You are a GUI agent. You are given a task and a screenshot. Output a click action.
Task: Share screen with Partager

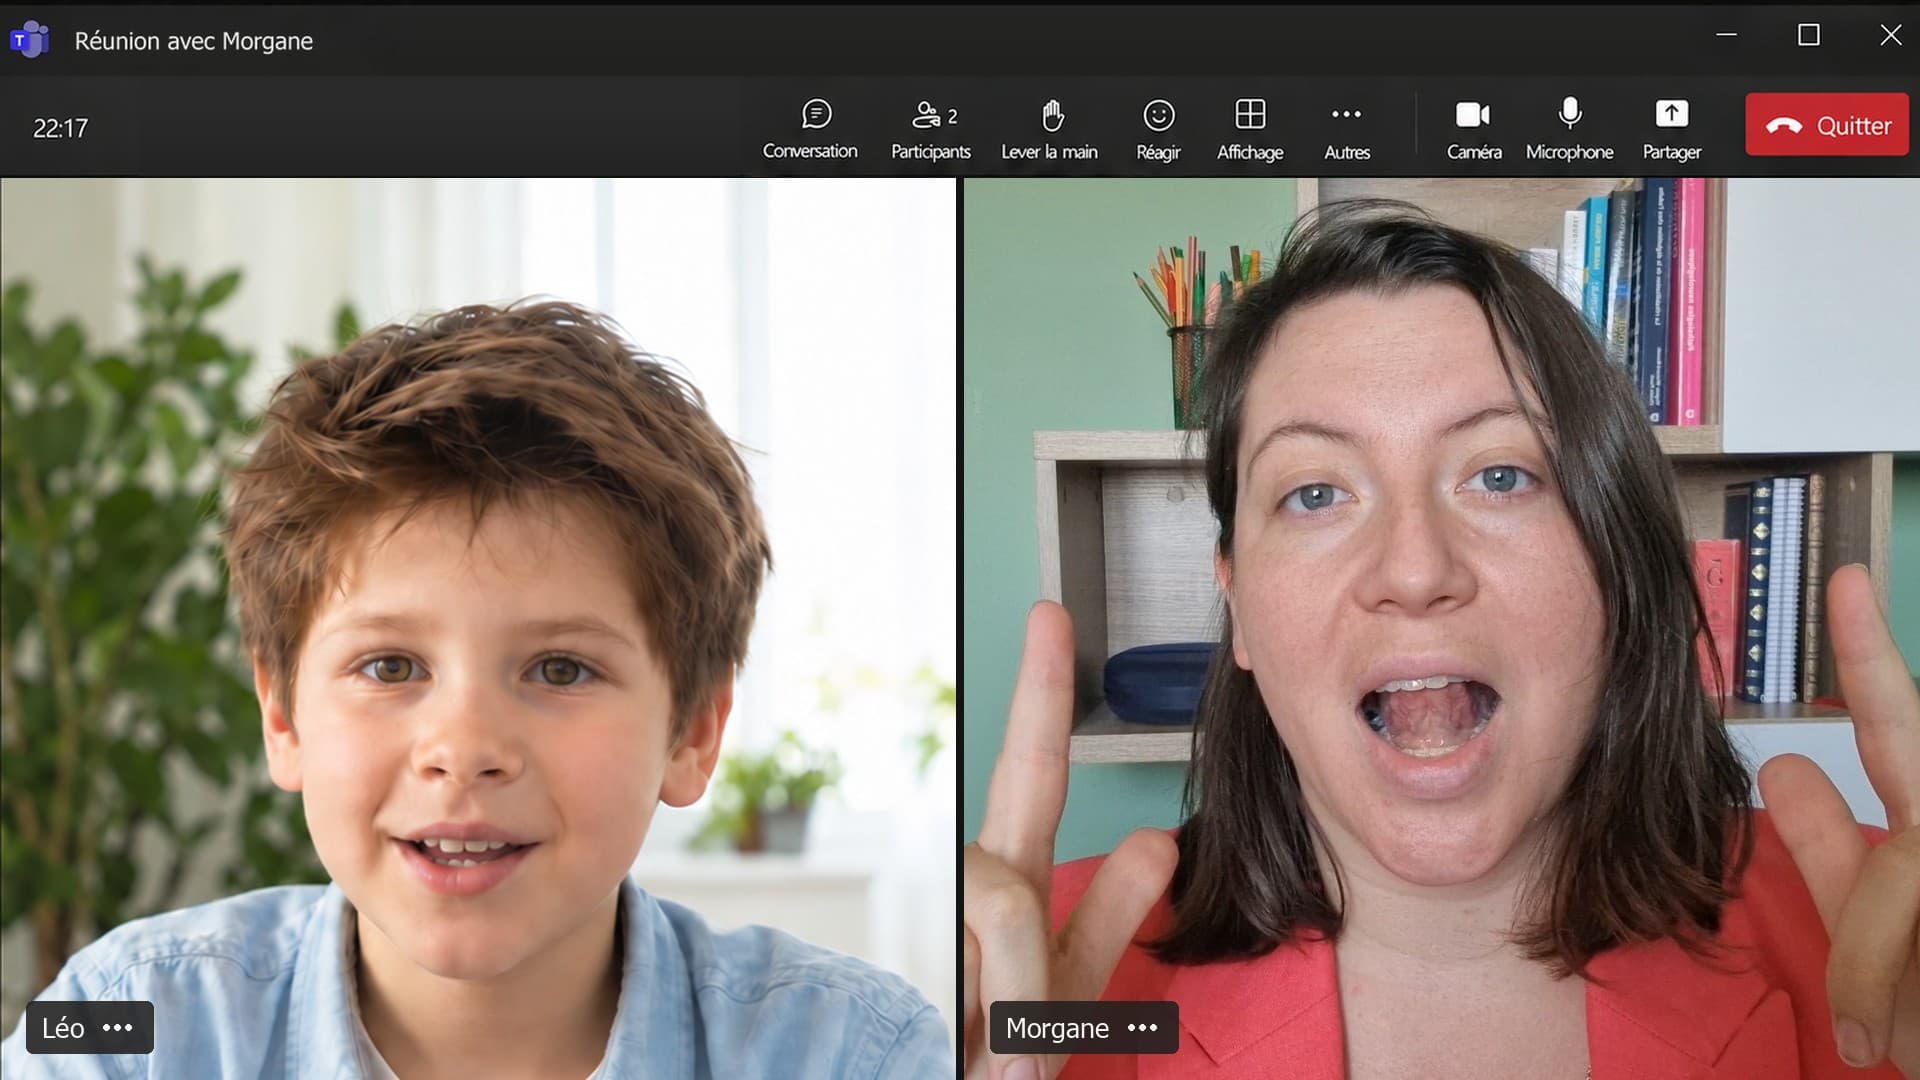pos(1671,129)
